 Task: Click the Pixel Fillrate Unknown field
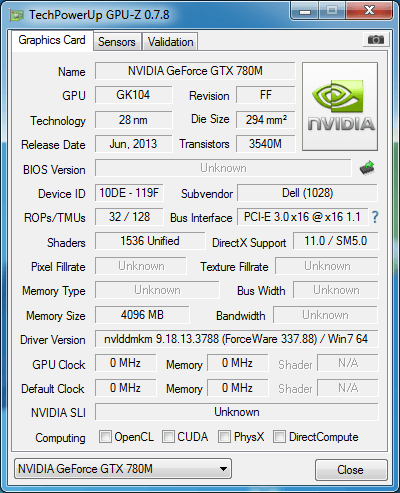[141, 266]
